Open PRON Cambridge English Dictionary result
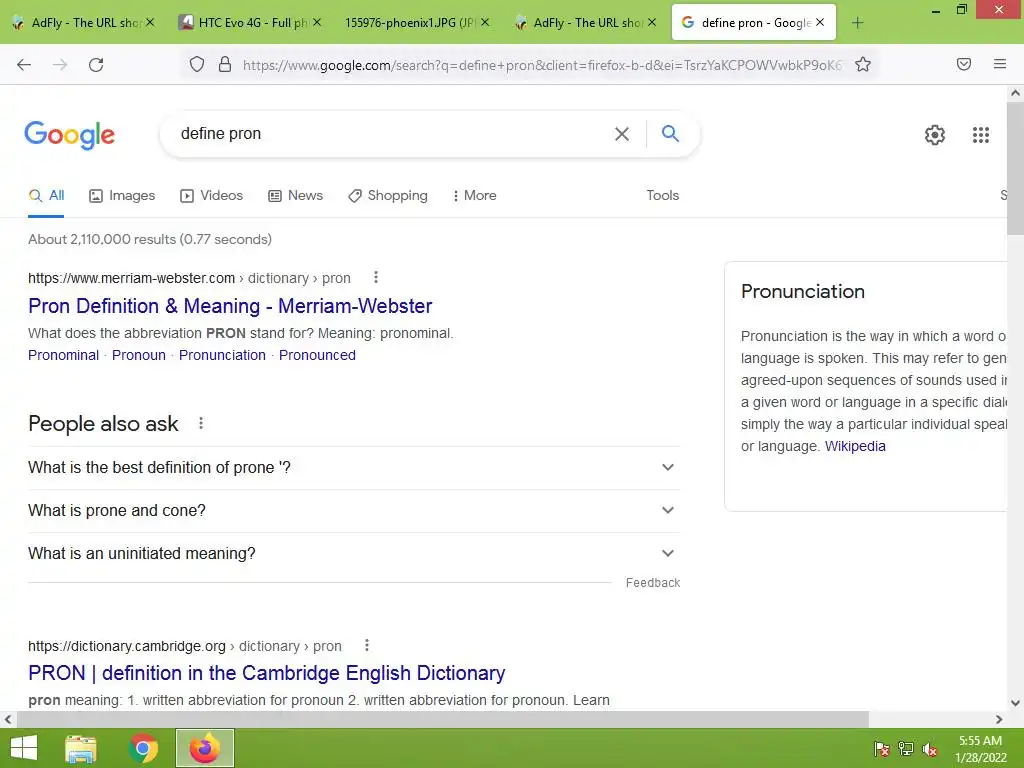Image resolution: width=1024 pixels, height=768 pixels. pos(266,673)
